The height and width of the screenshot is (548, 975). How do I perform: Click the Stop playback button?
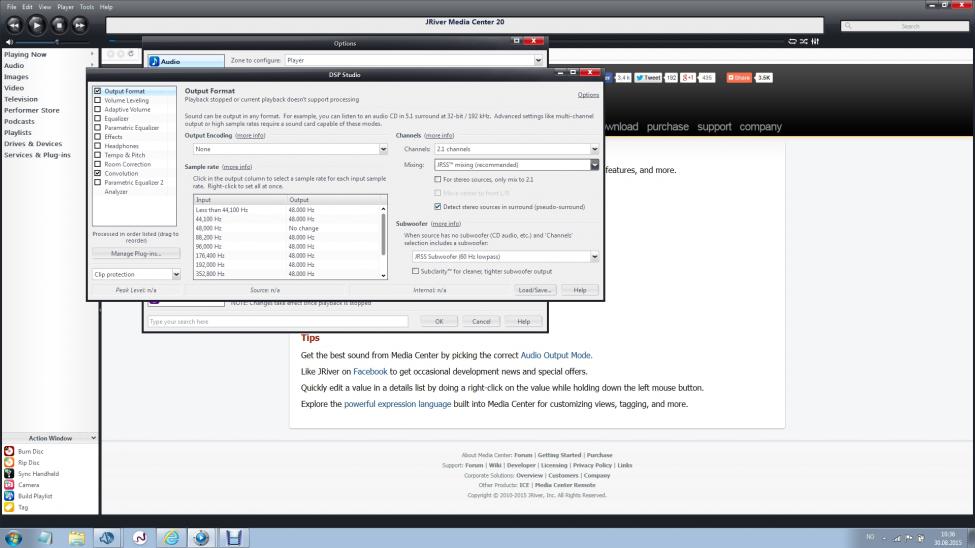(58, 25)
